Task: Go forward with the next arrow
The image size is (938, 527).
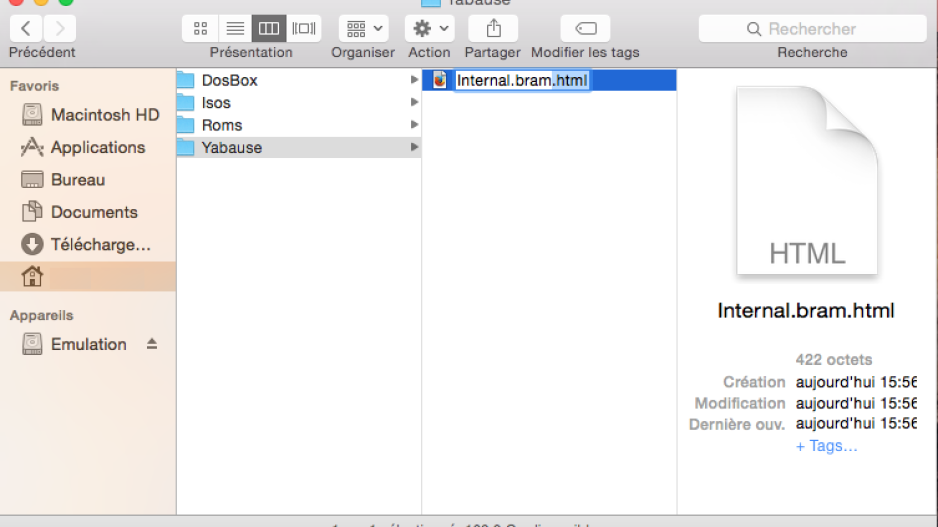Action: (x=59, y=28)
